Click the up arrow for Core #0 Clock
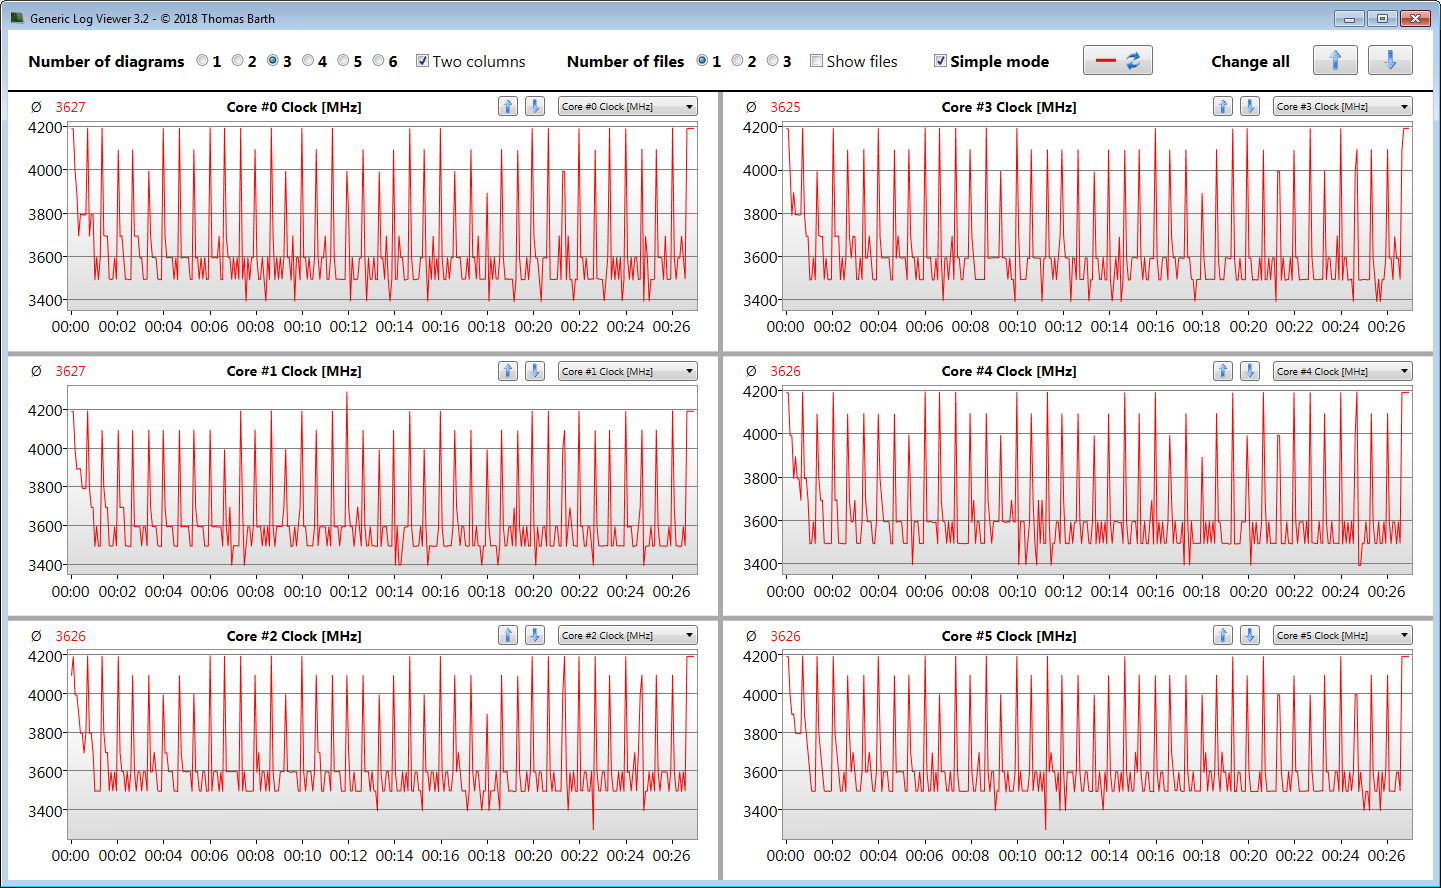This screenshot has height=888, width=1441. pos(508,106)
